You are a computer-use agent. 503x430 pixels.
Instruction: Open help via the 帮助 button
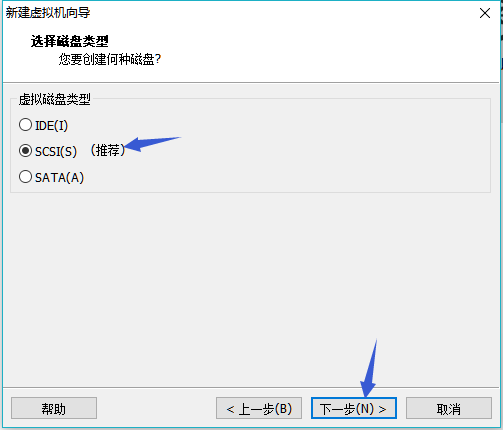pos(54,408)
